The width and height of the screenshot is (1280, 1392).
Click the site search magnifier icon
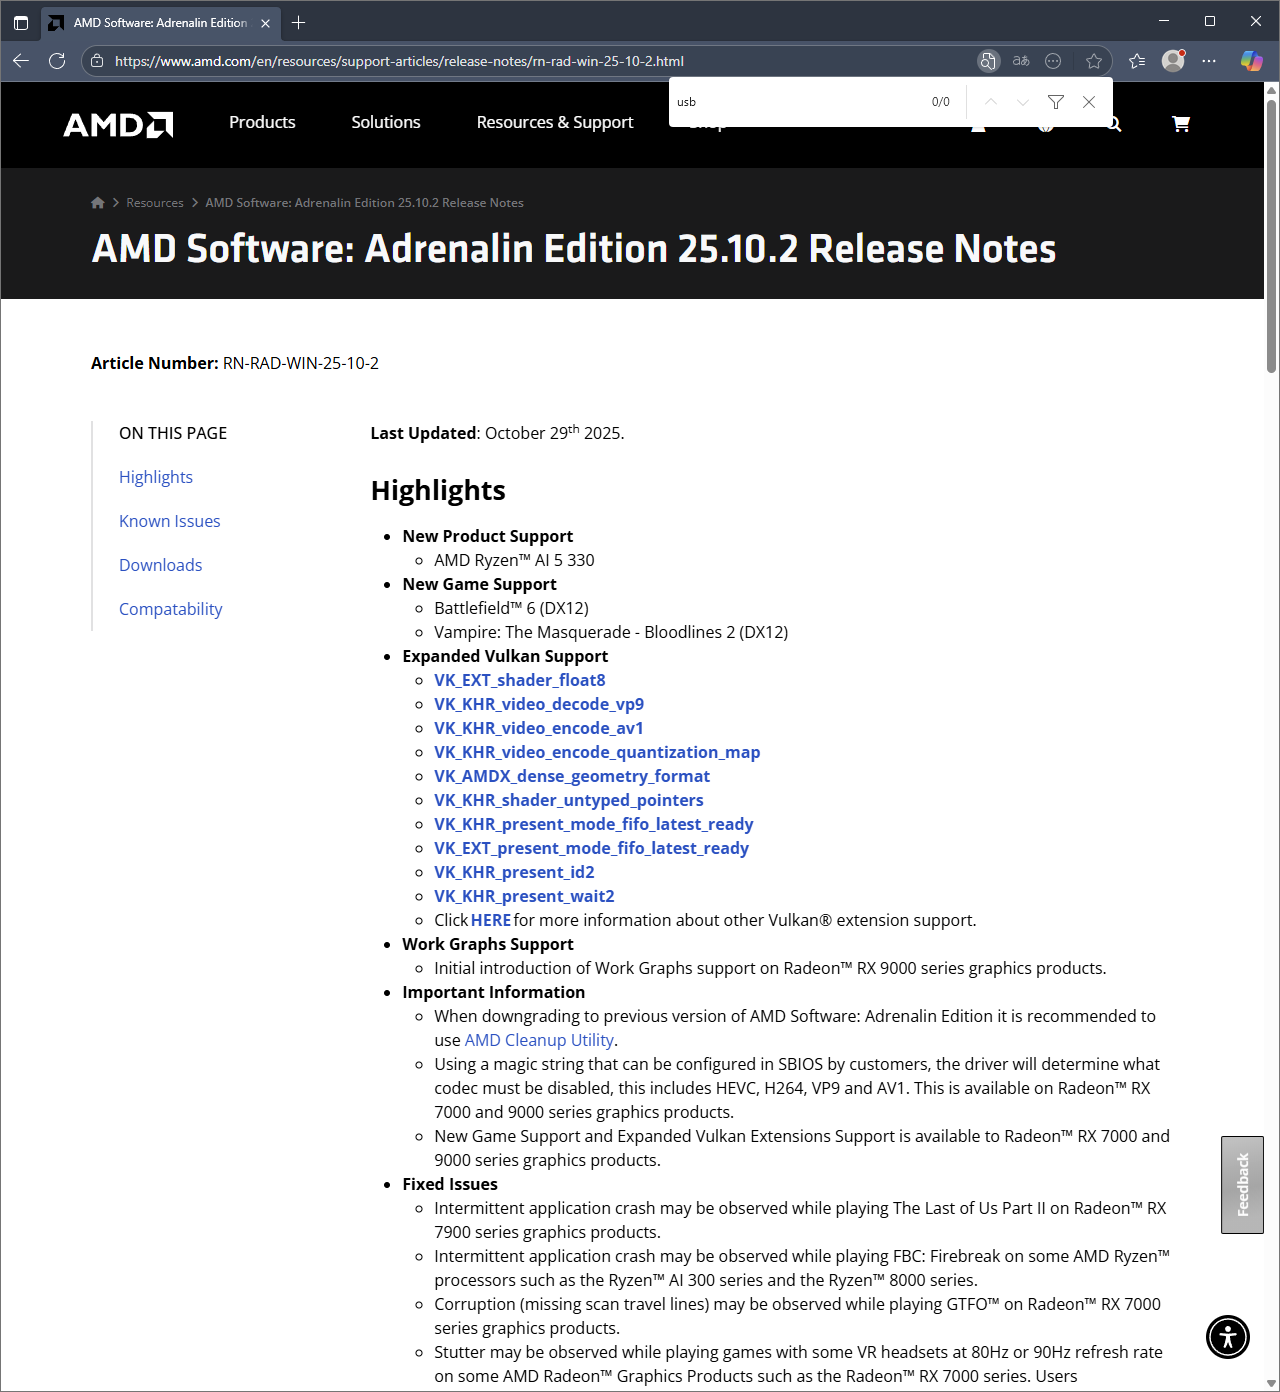pyautogui.click(x=1114, y=124)
